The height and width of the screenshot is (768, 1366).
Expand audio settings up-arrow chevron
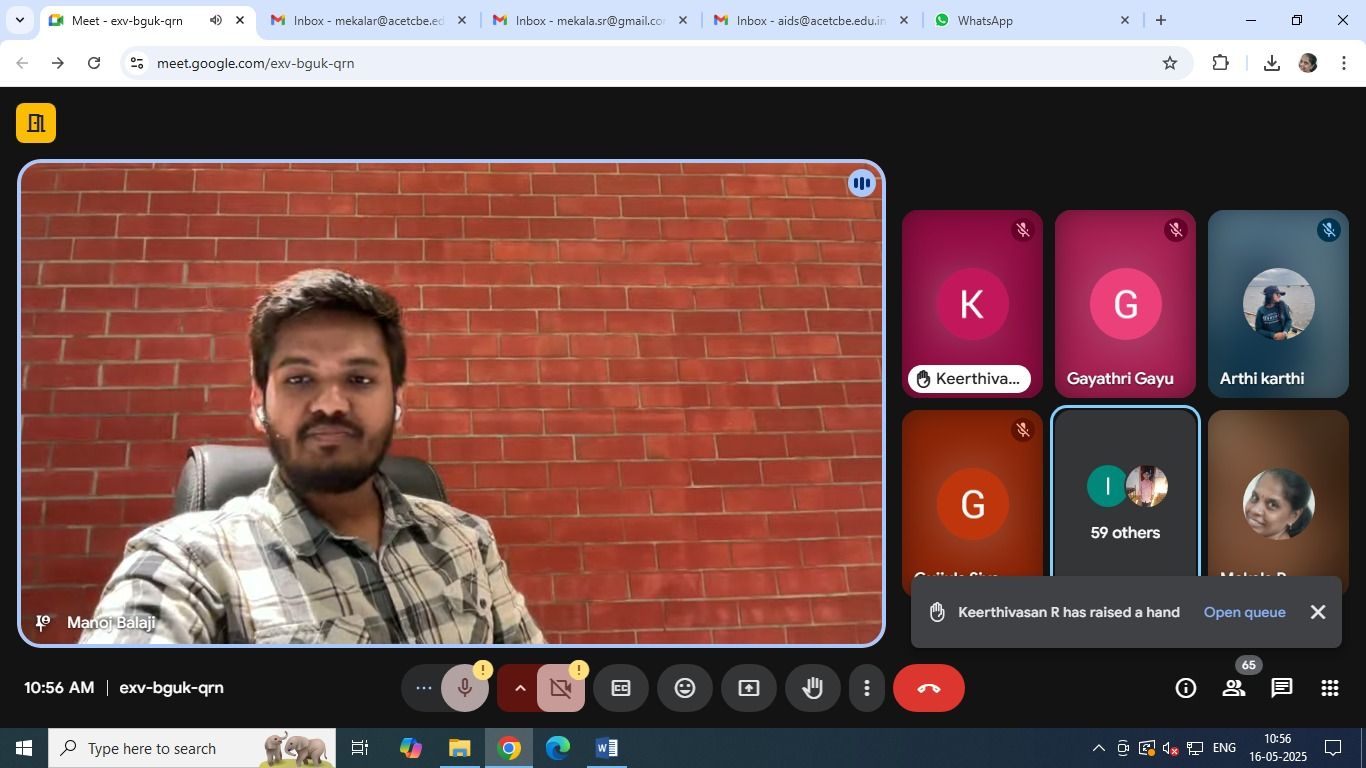(520, 688)
